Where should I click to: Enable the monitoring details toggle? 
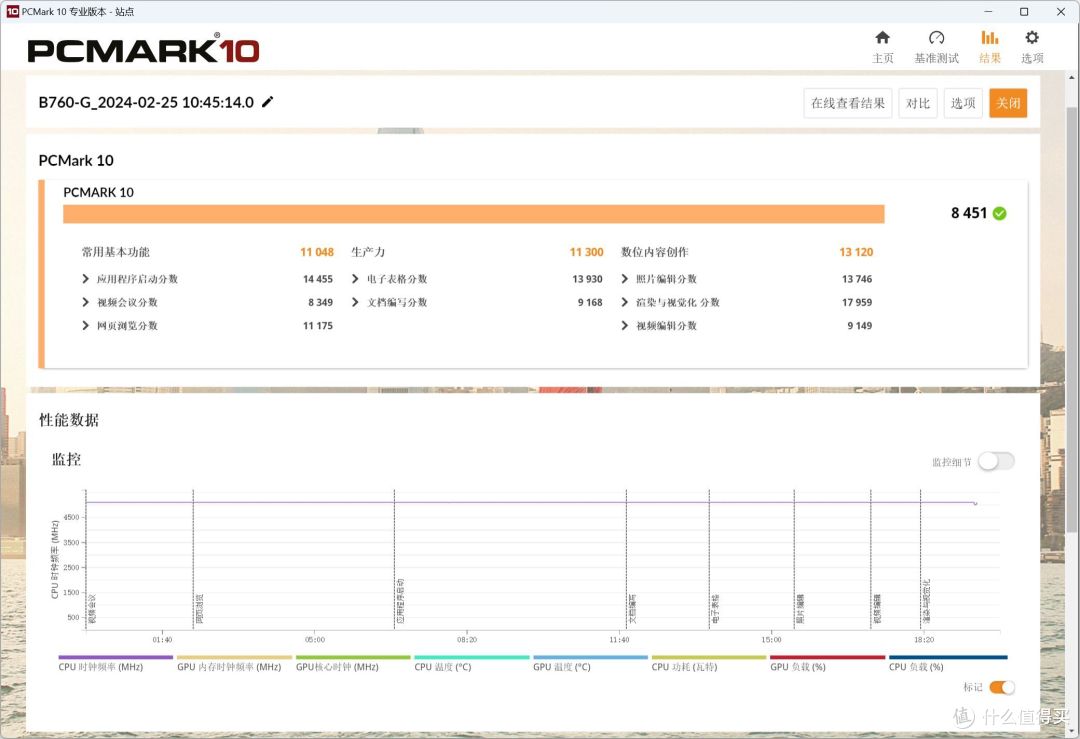[995, 461]
